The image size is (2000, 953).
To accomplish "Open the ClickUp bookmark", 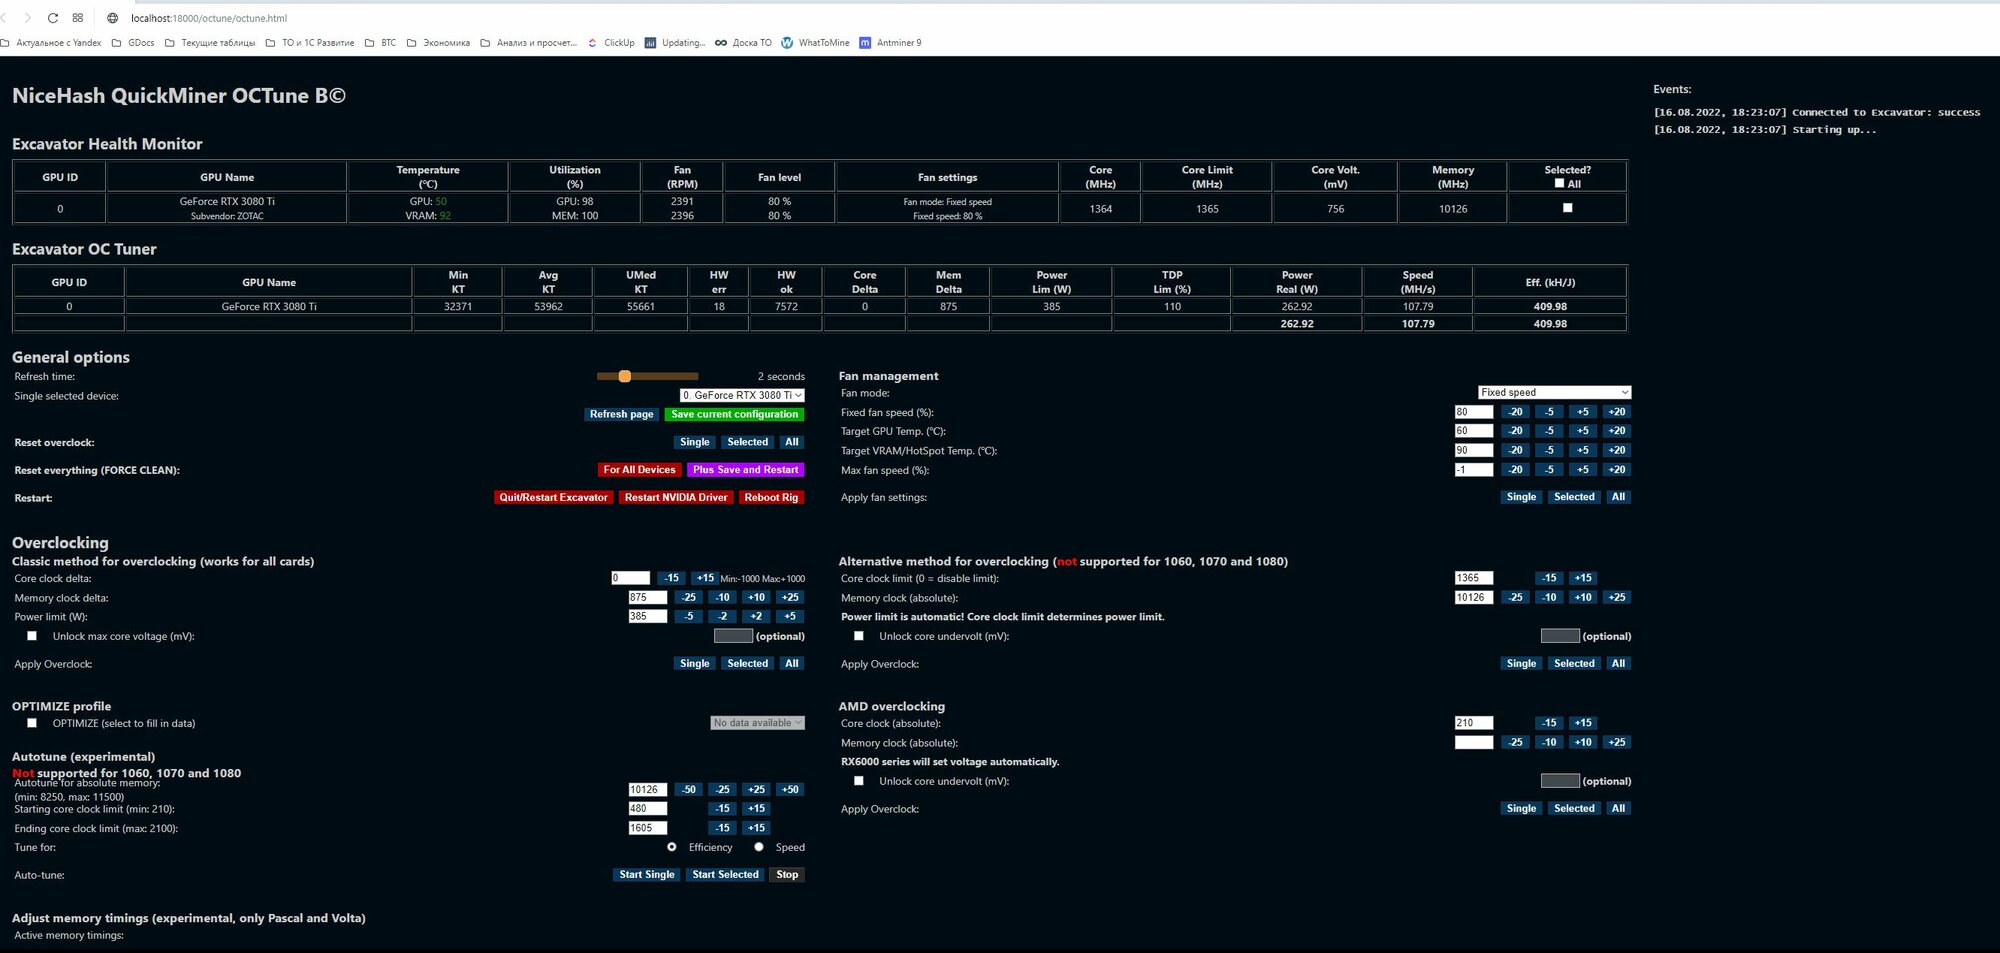I will tap(611, 43).
